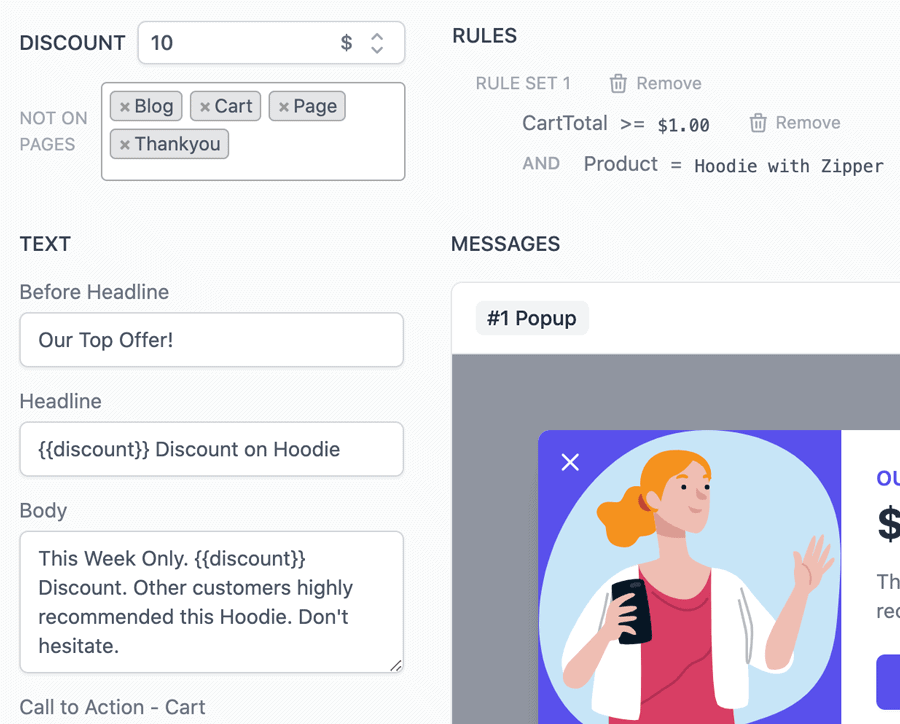Click the Headline field with discount placeholder
900x724 pixels.
pos(211,449)
